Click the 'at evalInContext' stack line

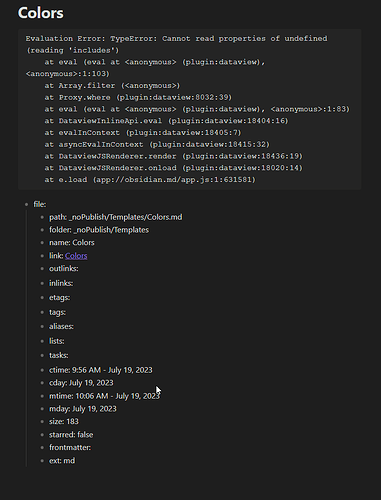tap(143, 132)
